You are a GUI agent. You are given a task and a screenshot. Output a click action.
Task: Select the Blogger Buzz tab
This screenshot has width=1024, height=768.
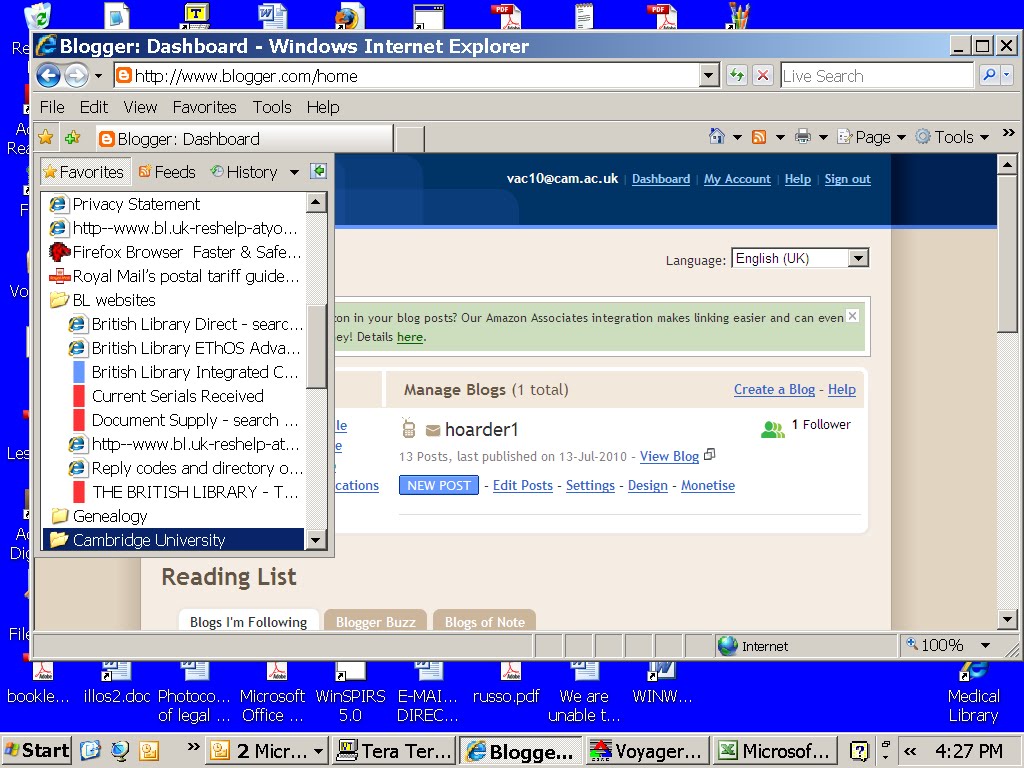[x=376, y=621]
